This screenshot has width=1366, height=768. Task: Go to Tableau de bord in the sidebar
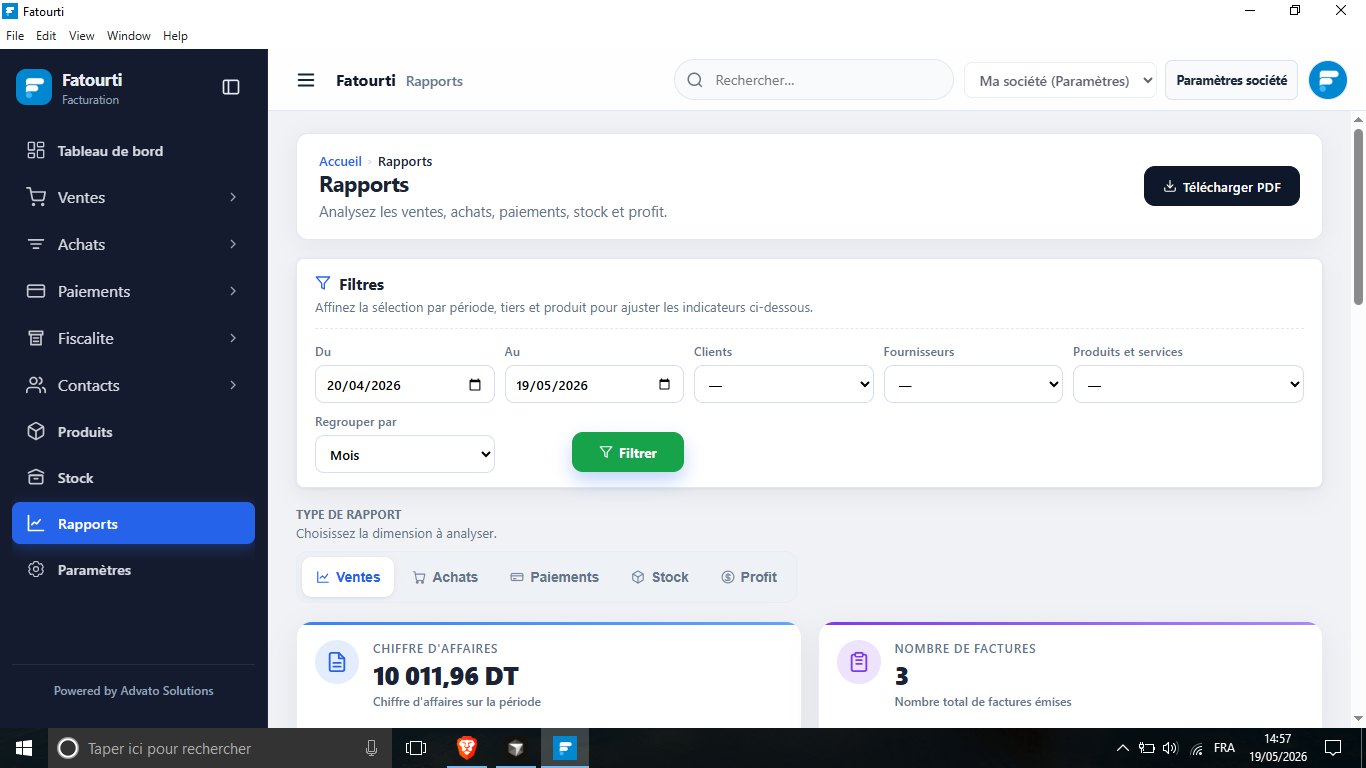tap(133, 150)
